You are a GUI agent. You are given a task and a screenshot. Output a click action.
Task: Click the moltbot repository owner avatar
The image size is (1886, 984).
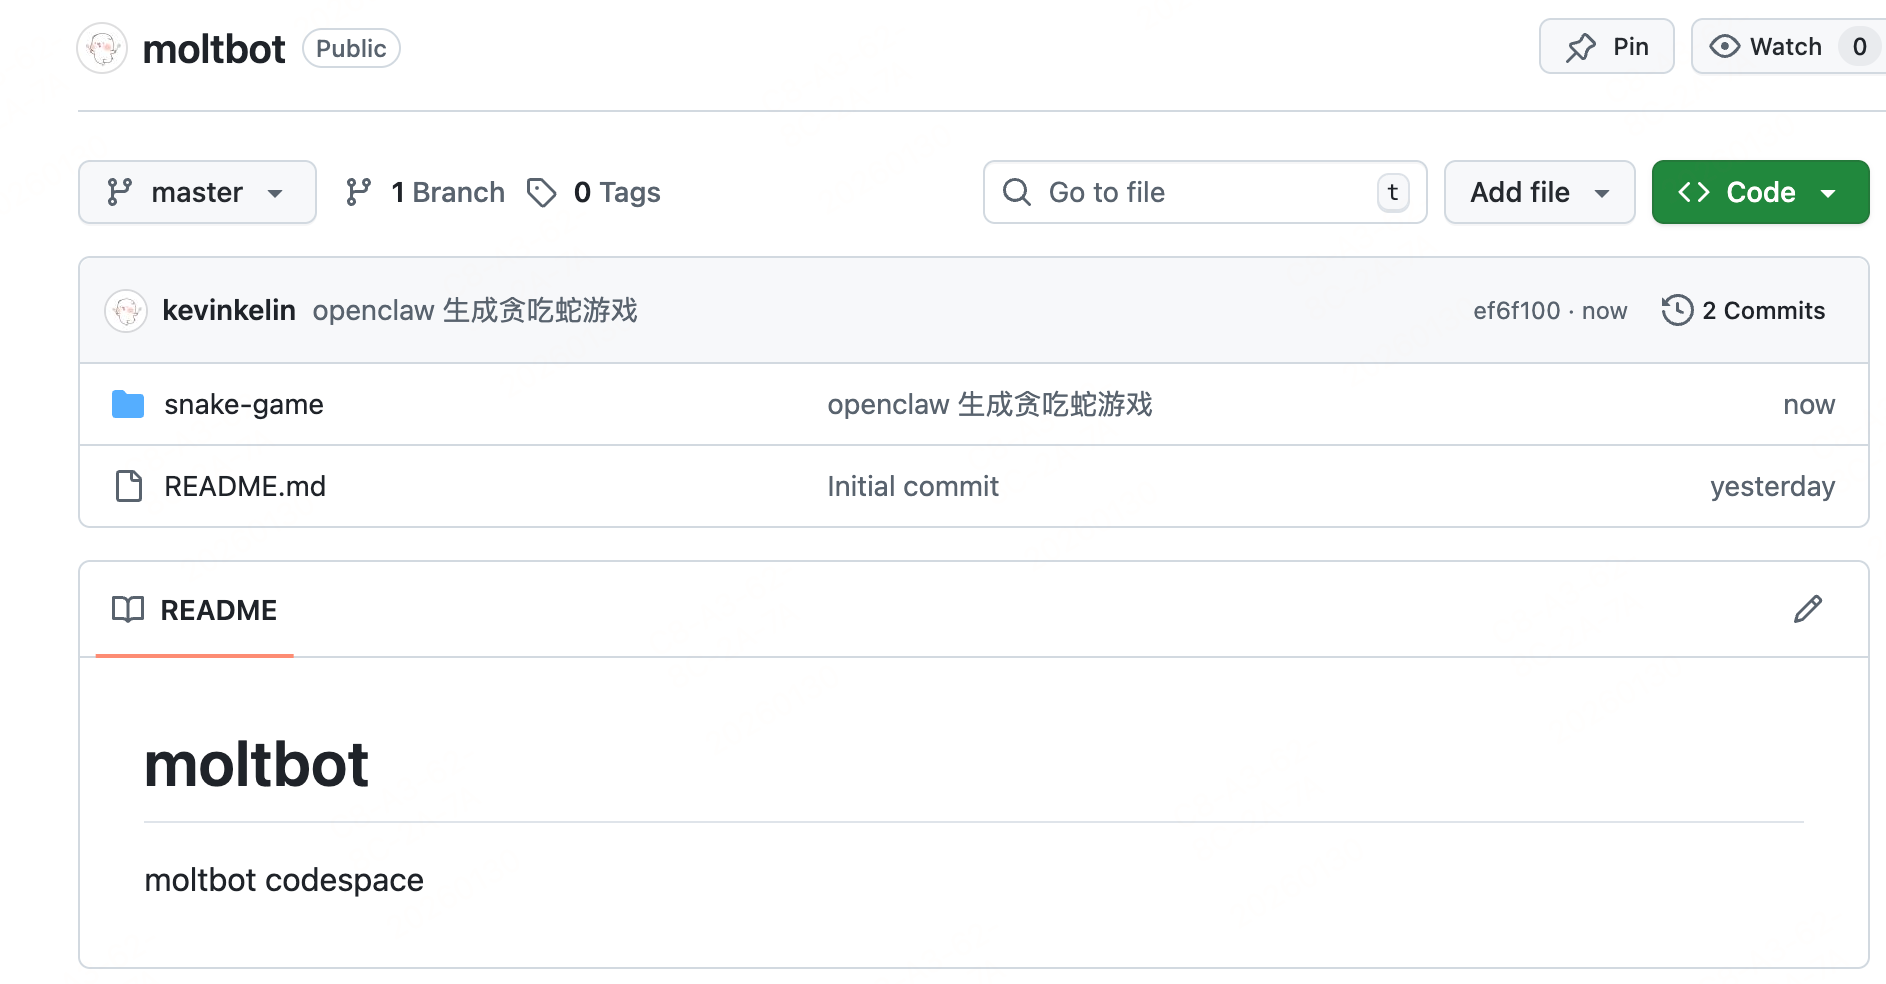102,48
